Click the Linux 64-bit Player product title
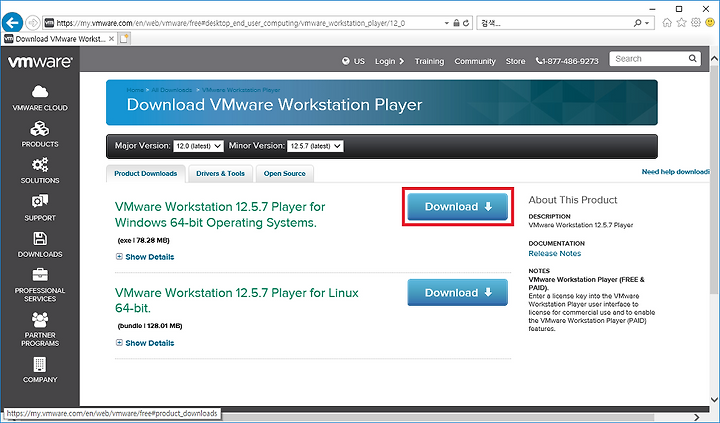The image size is (720, 423). 236,300
